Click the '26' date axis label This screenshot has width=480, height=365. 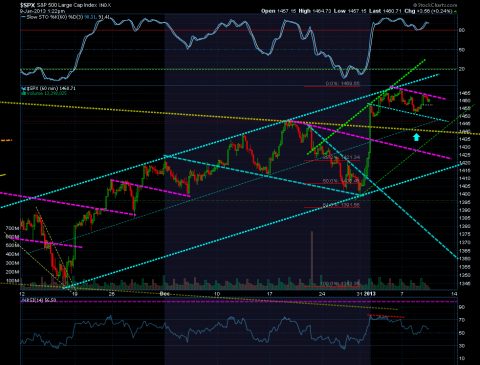tap(112, 294)
